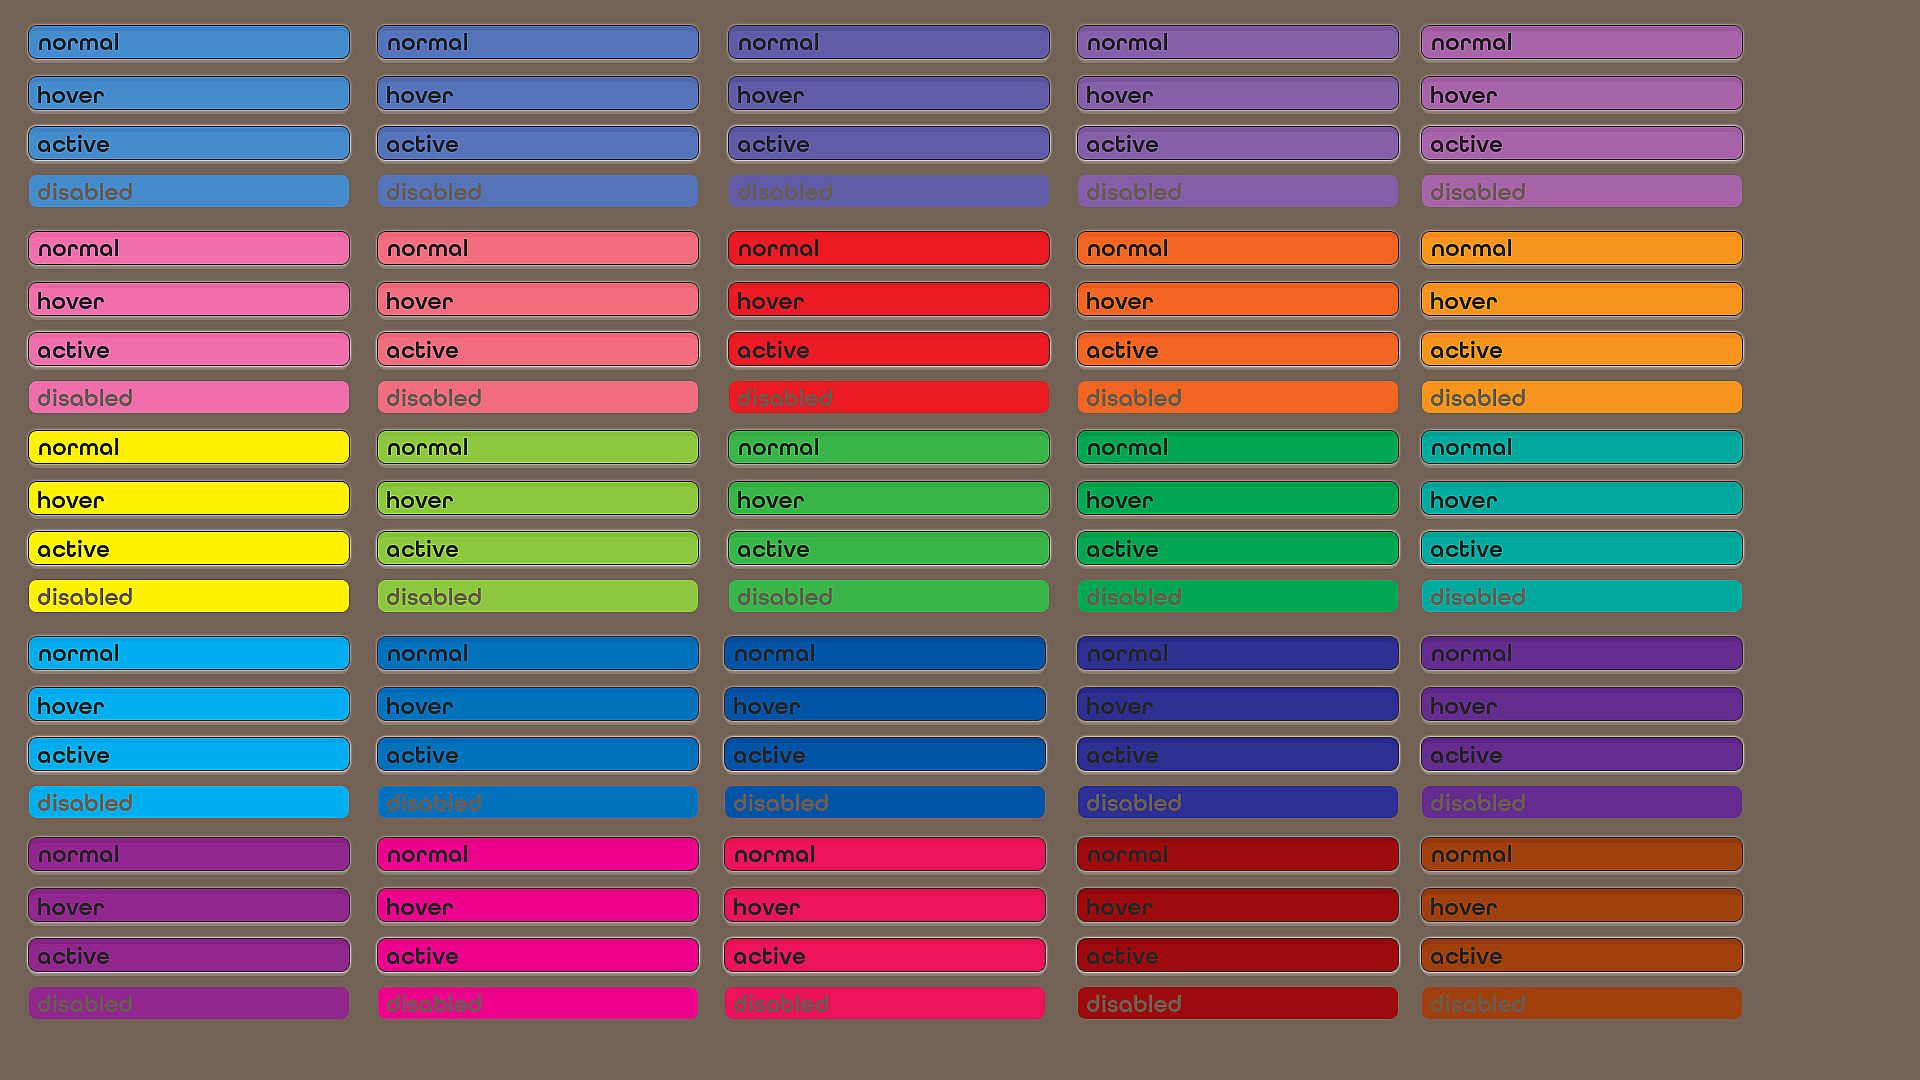Click the lime green 'active' button

point(538,549)
